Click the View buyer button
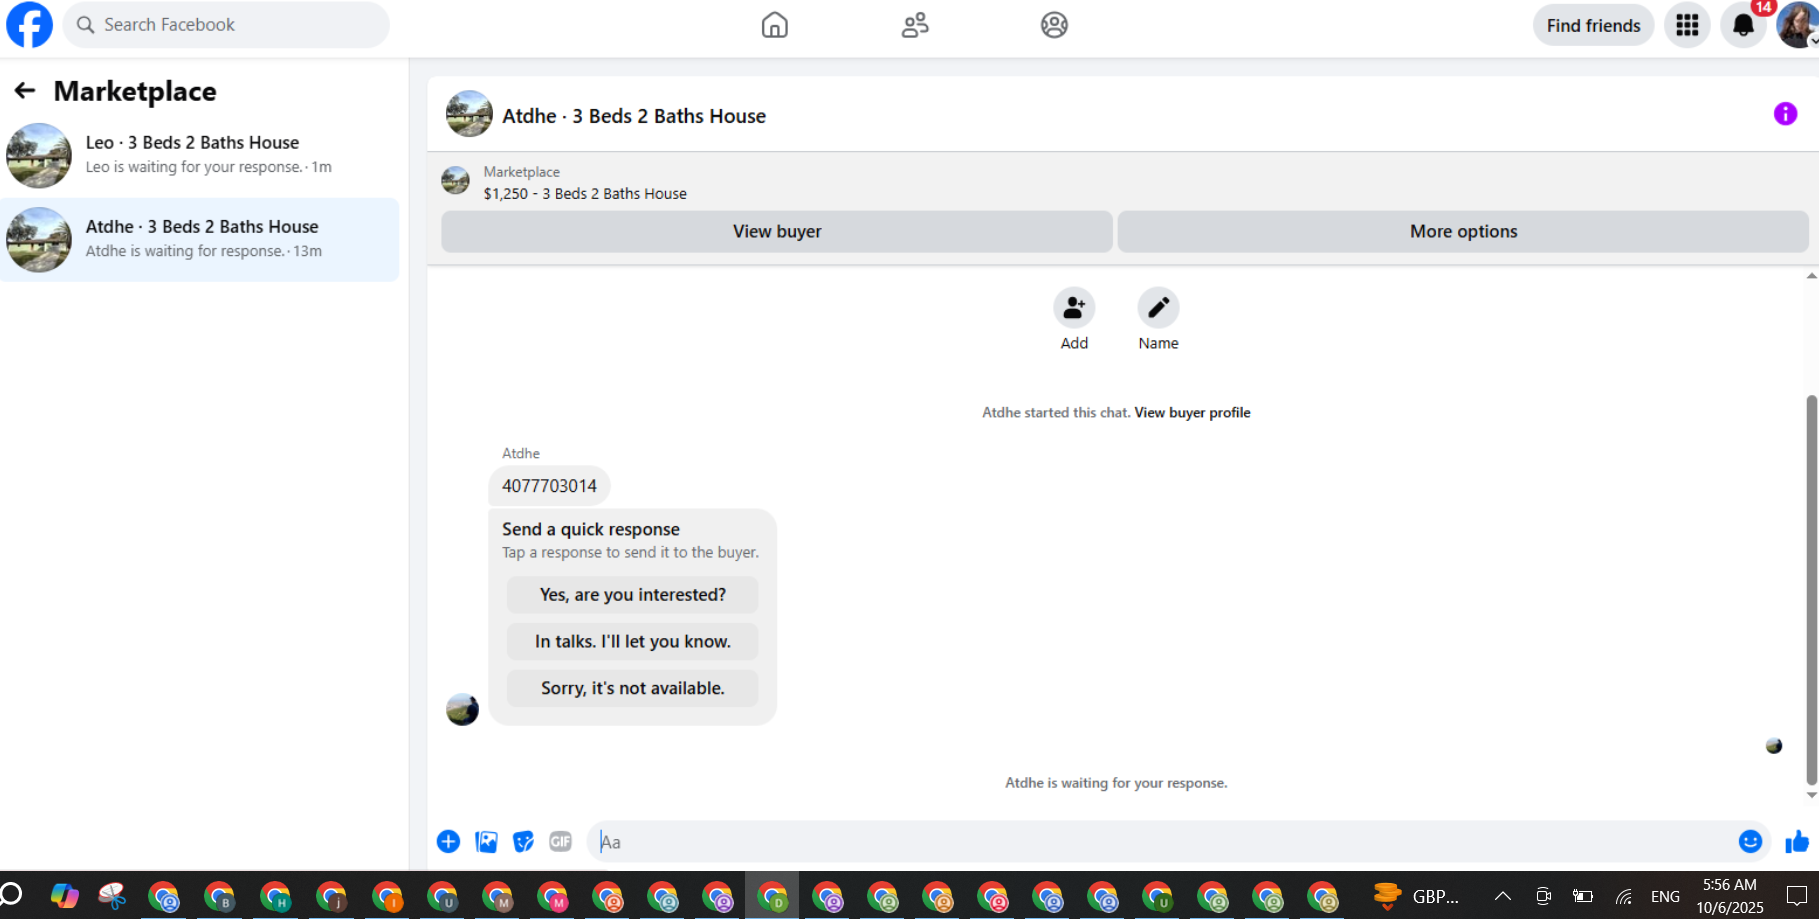Screen dimensions: 1819x919 [x=777, y=231]
